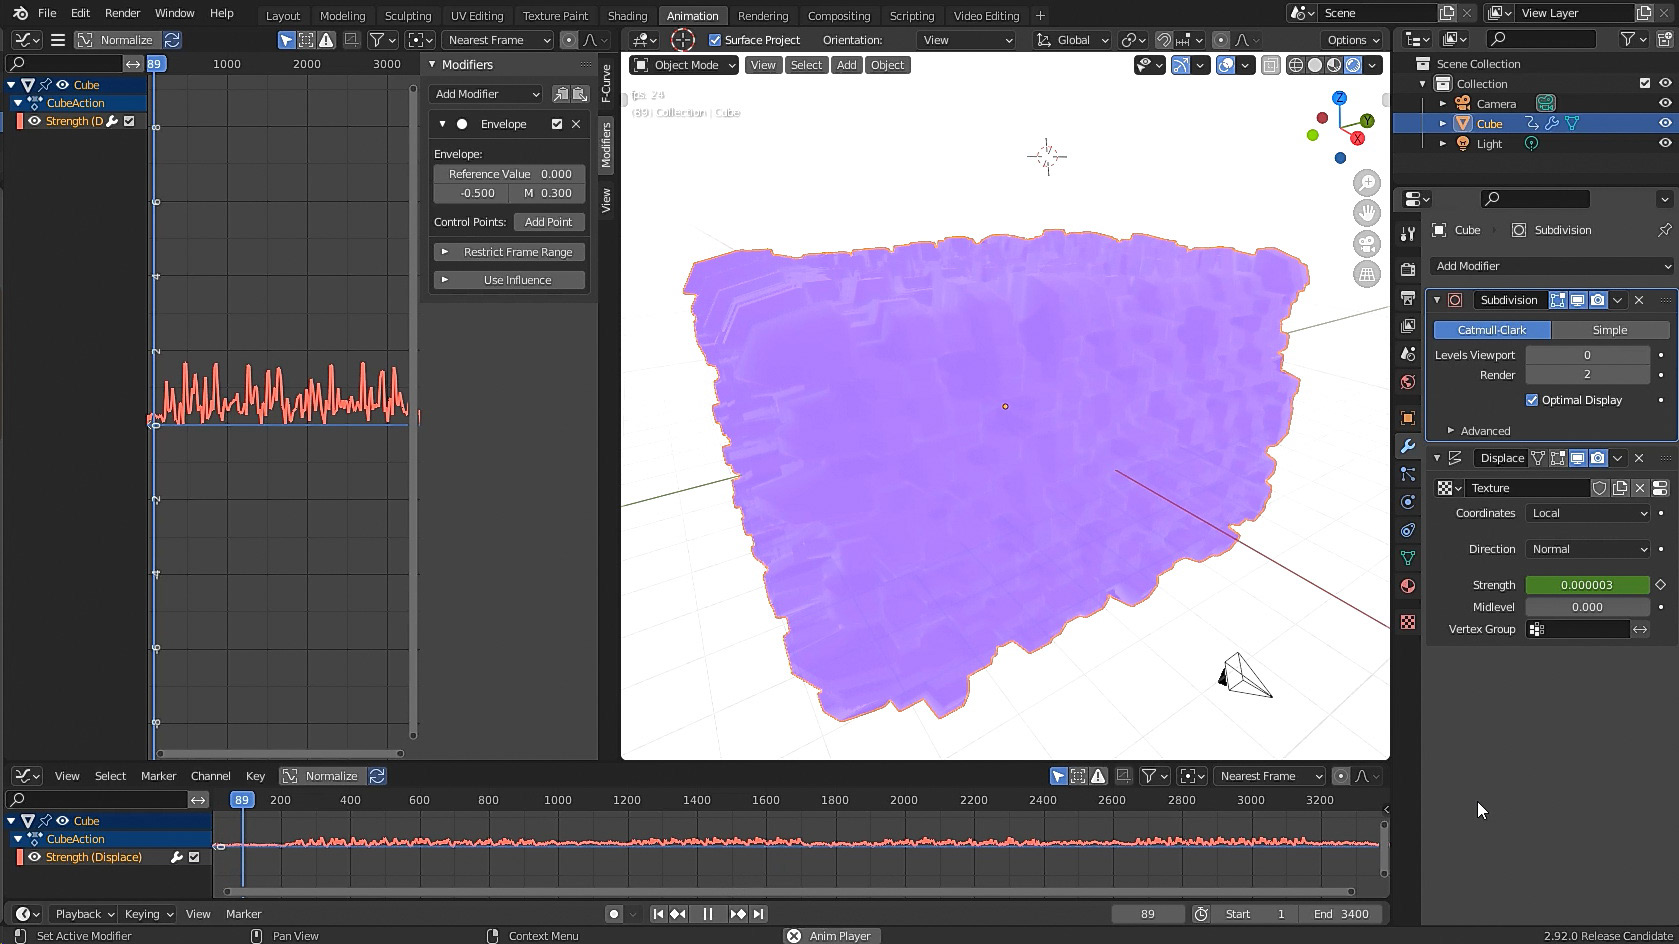1679x944 pixels.
Task: Switch to the Shading workspace tab
Action: click(x=627, y=15)
